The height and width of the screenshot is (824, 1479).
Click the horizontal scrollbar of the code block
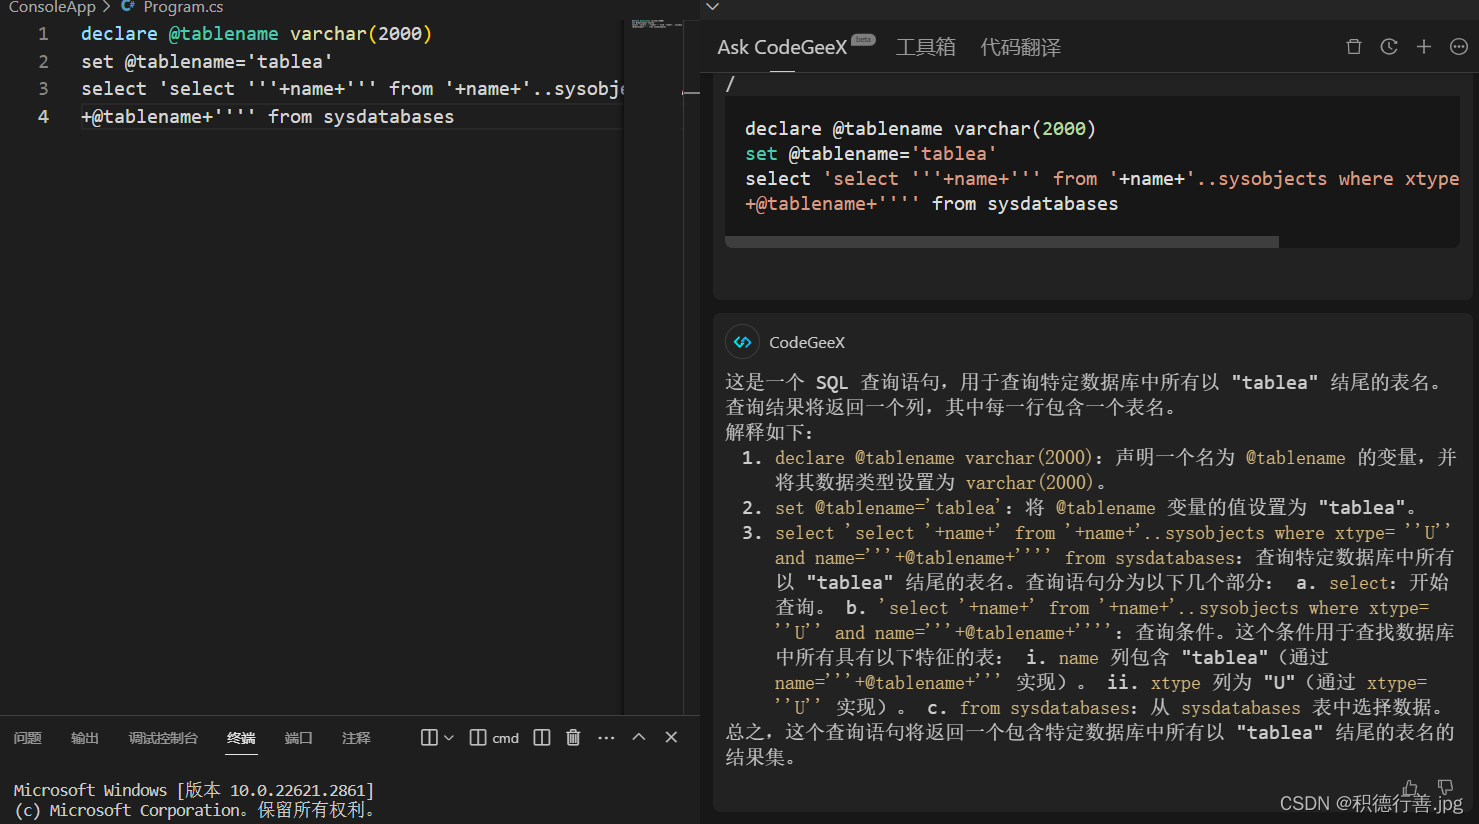(x=1001, y=242)
